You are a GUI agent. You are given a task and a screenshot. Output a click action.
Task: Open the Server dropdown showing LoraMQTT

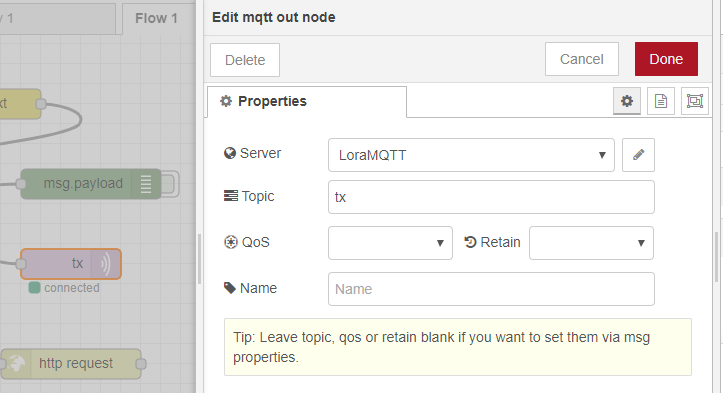click(x=471, y=155)
